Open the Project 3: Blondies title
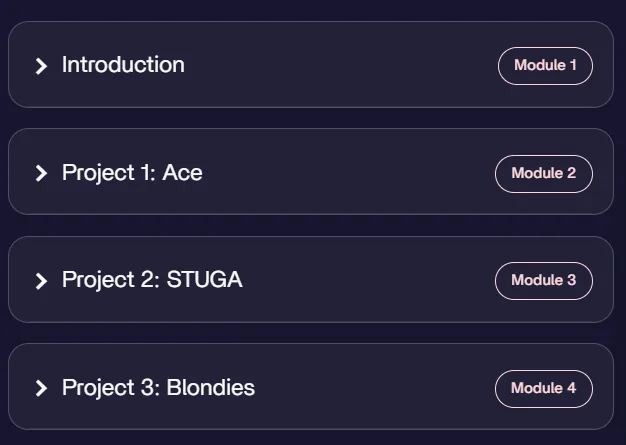This screenshot has height=445, width=626. coord(158,388)
